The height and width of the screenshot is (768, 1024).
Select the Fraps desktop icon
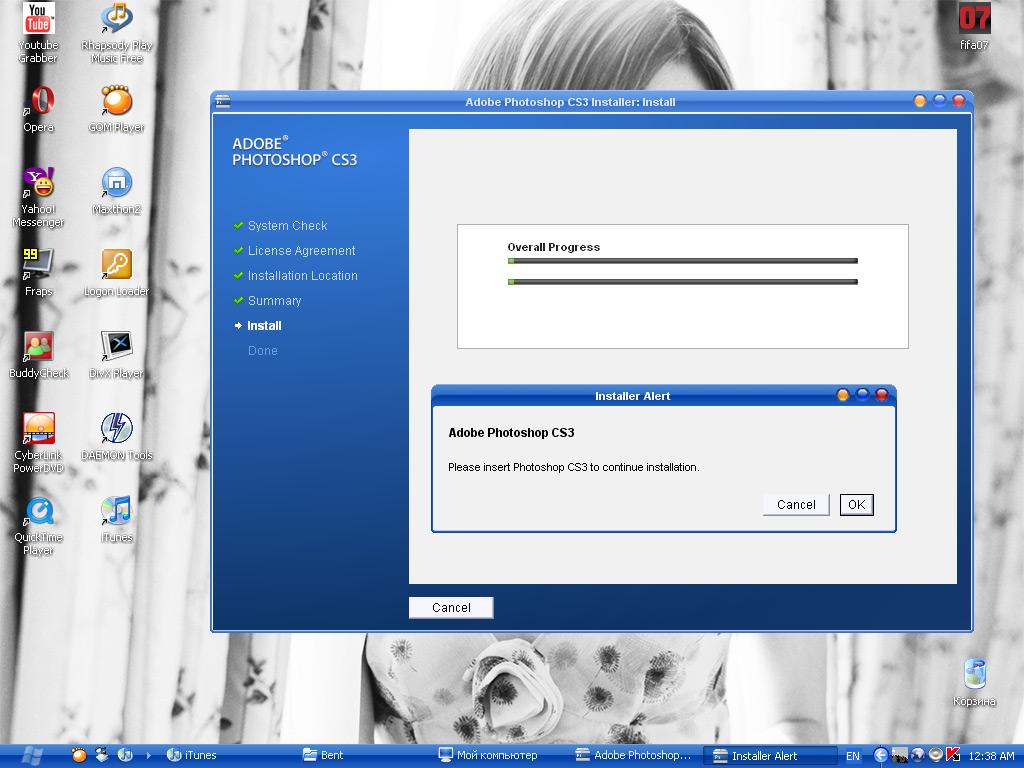tap(38, 272)
